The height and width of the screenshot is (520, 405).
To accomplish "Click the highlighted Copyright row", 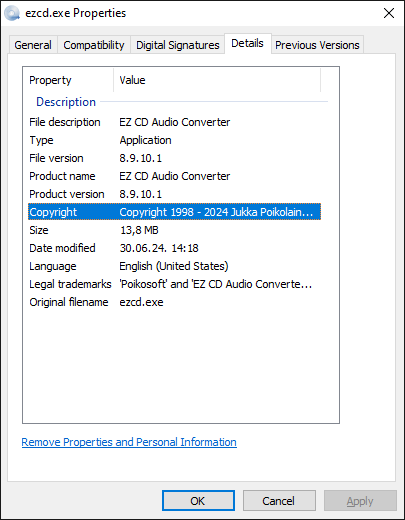I will pyautogui.click(x=174, y=212).
